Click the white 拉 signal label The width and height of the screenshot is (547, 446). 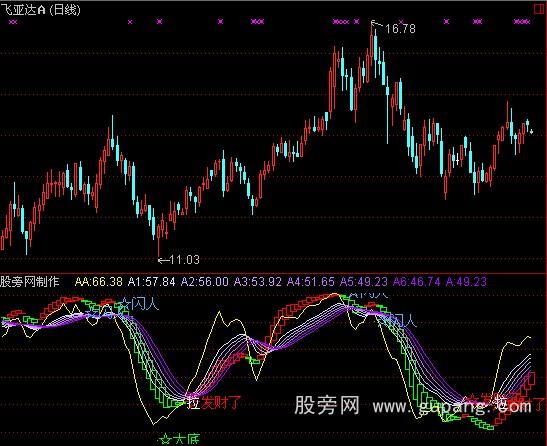pyautogui.click(x=194, y=403)
